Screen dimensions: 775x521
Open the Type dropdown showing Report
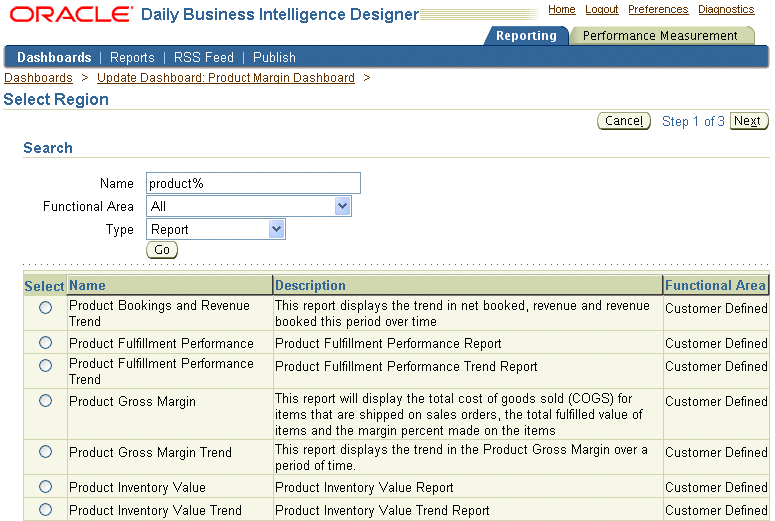pyautogui.click(x=215, y=229)
